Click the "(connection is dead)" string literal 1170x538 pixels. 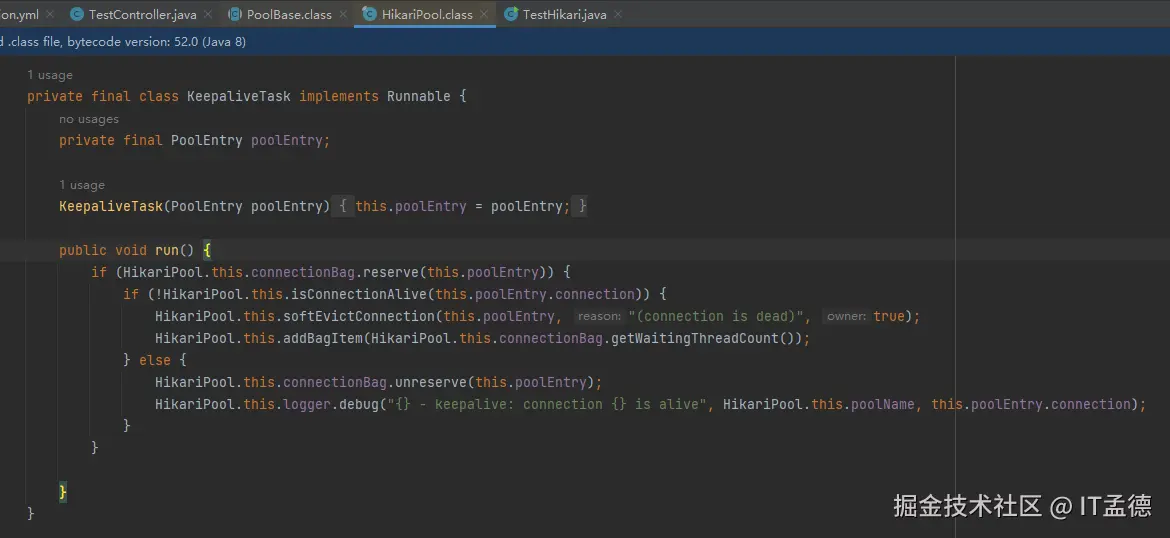tap(716, 316)
